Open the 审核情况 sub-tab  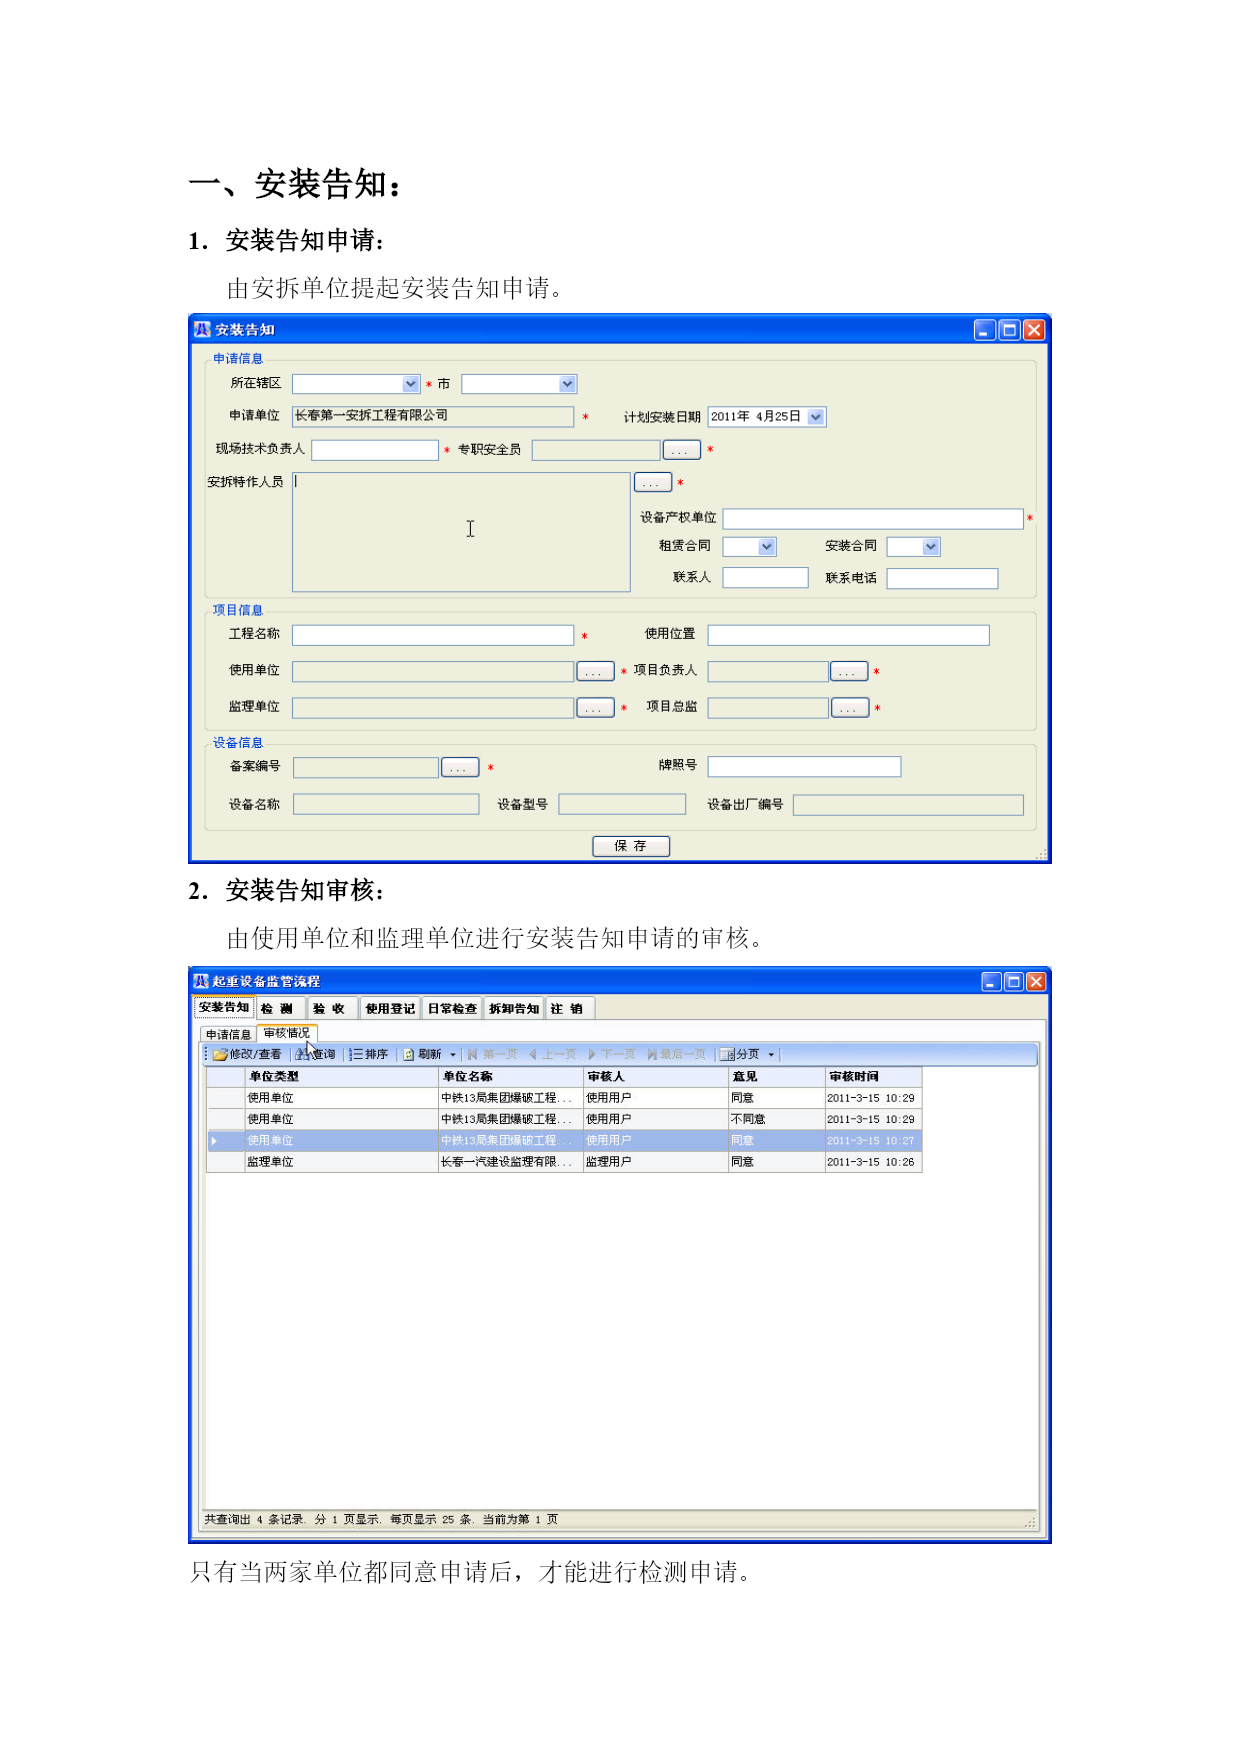[287, 1034]
